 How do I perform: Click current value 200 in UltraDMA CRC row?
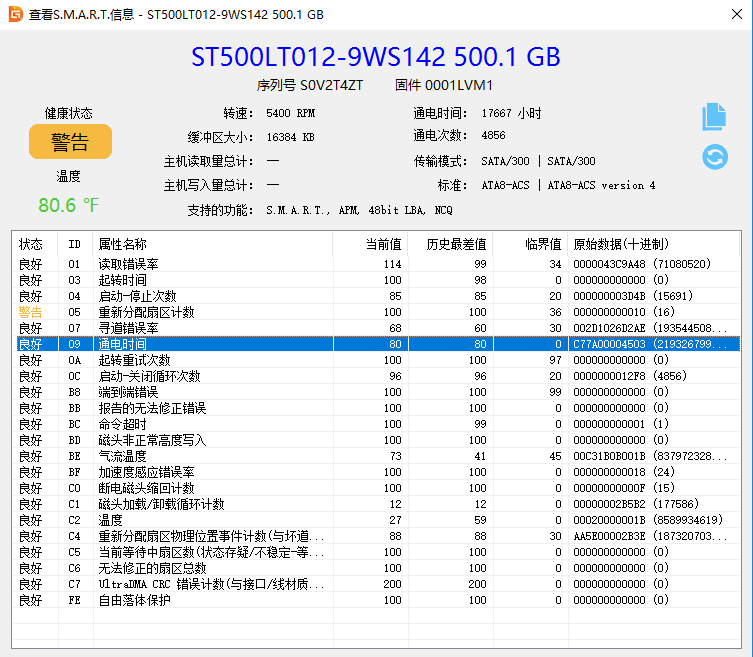tap(392, 584)
